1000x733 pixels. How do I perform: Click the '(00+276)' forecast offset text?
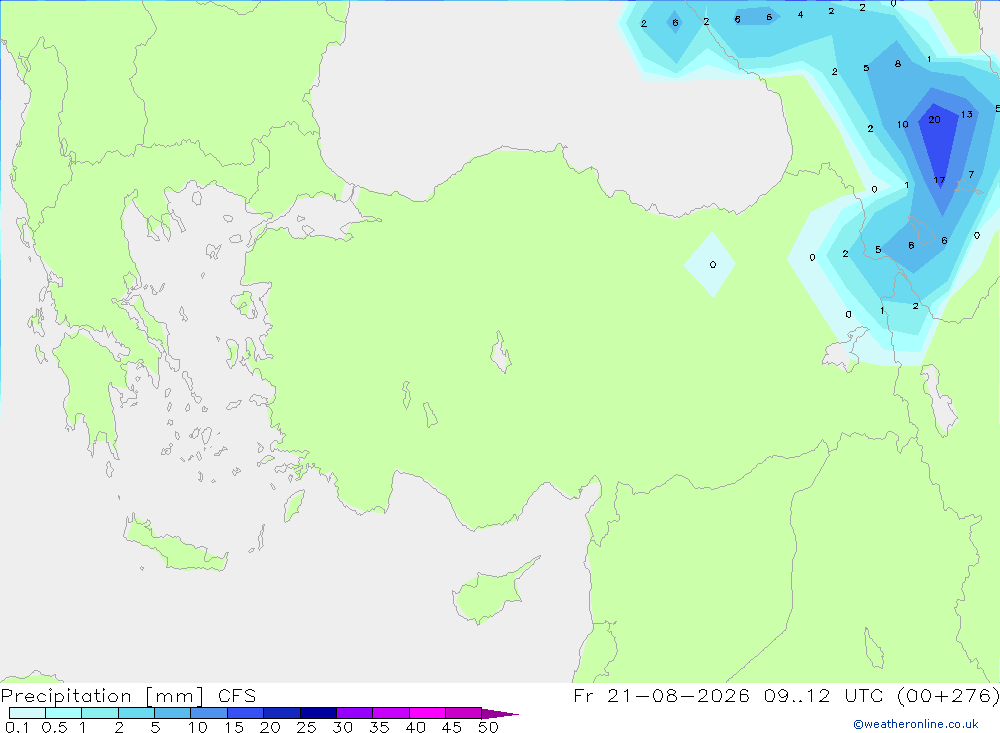(x=948, y=695)
